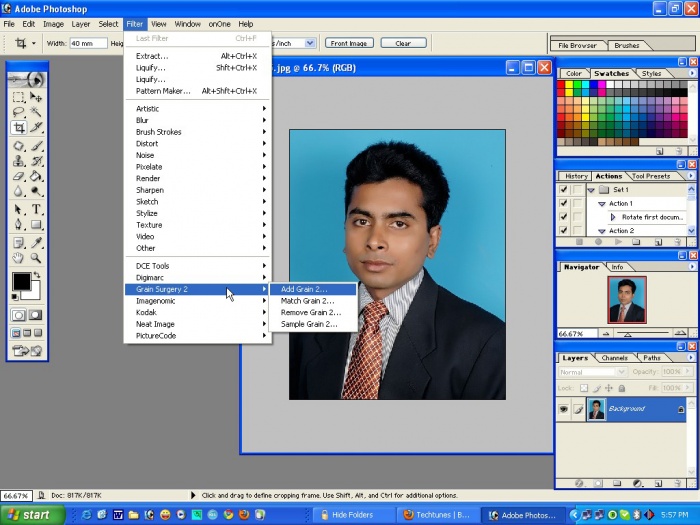Click the Clear button

click(403, 43)
